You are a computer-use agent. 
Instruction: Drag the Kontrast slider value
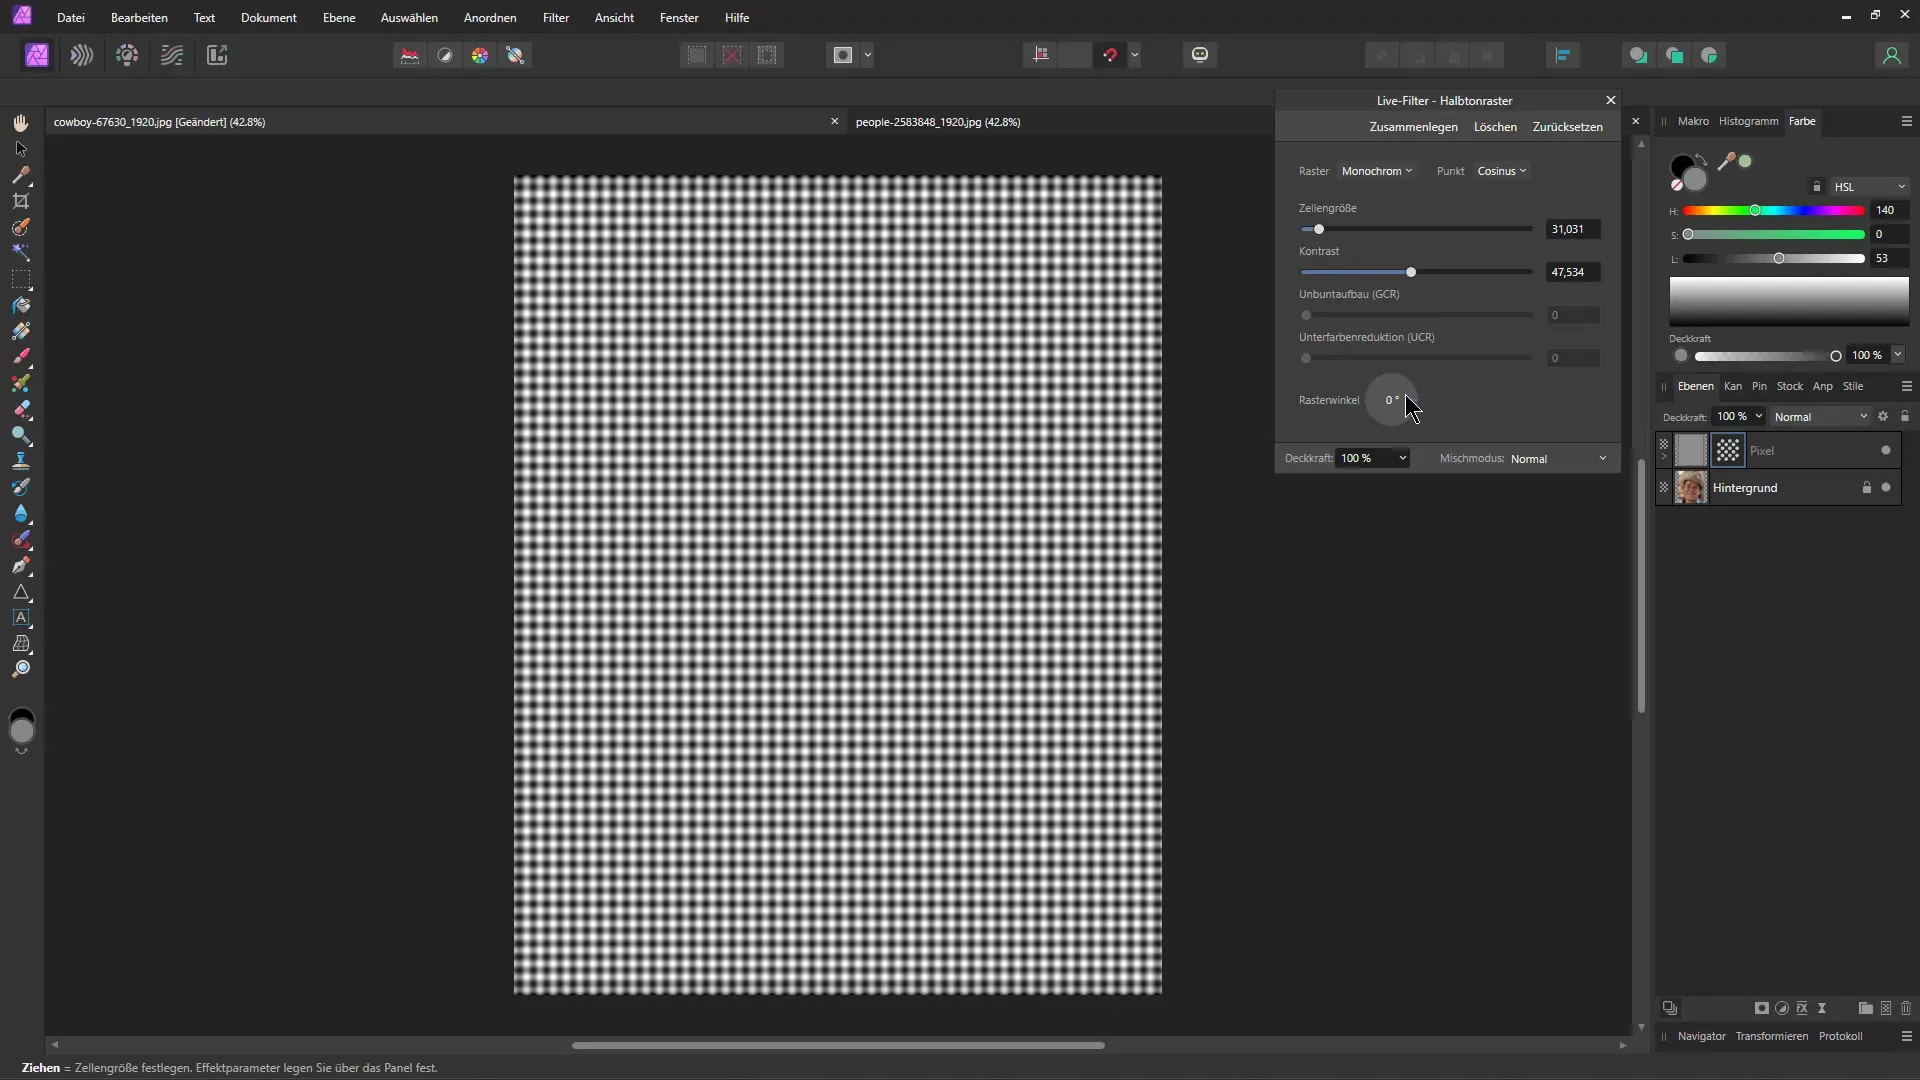point(1411,272)
